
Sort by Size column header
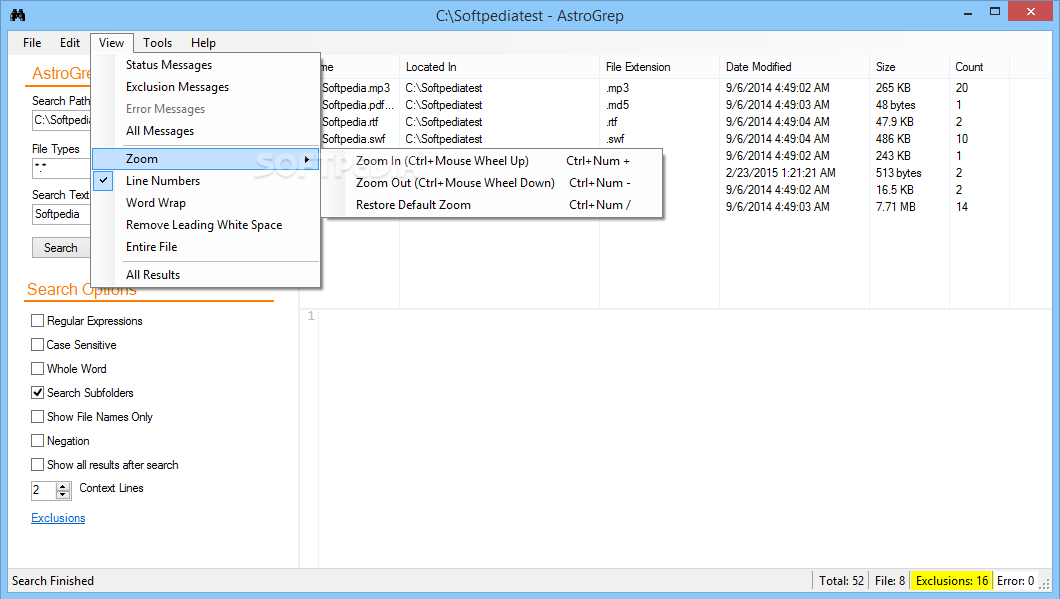[909, 67]
